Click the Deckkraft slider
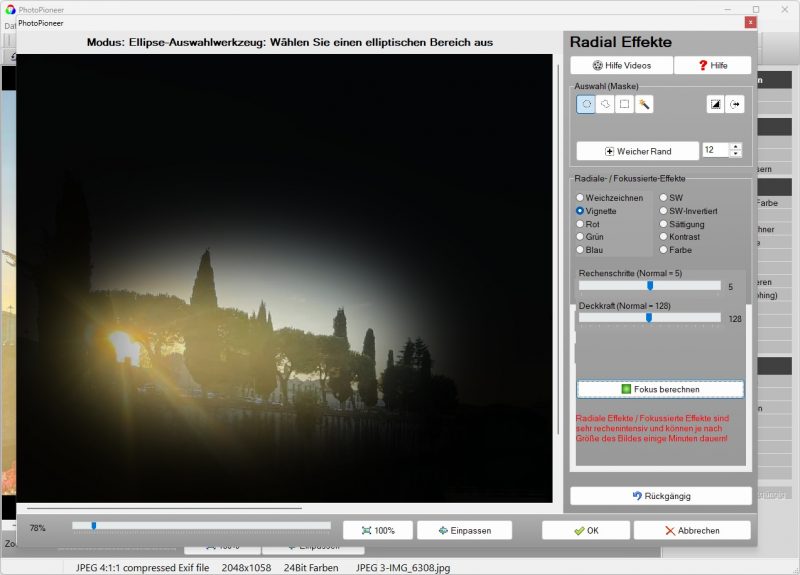This screenshot has width=800, height=575. pyautogui.click(x=649, y=318)
